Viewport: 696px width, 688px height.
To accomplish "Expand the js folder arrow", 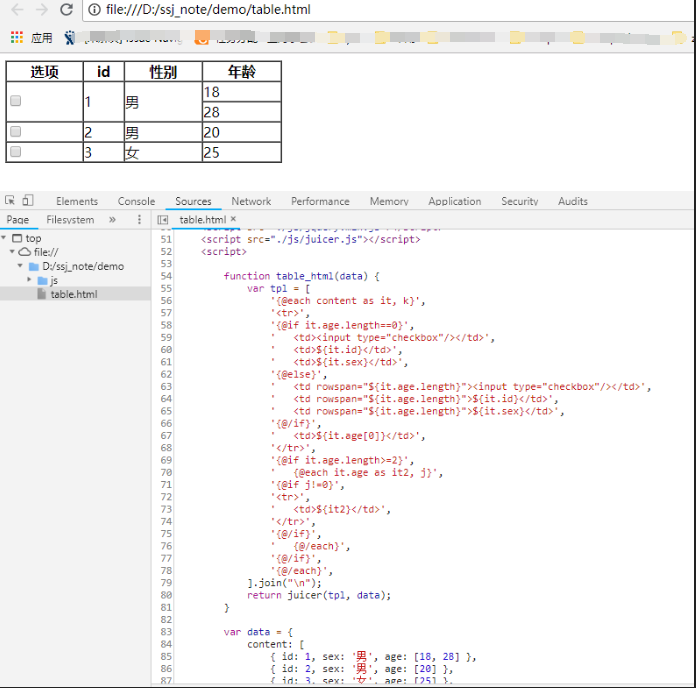I will tap(29, 280).
